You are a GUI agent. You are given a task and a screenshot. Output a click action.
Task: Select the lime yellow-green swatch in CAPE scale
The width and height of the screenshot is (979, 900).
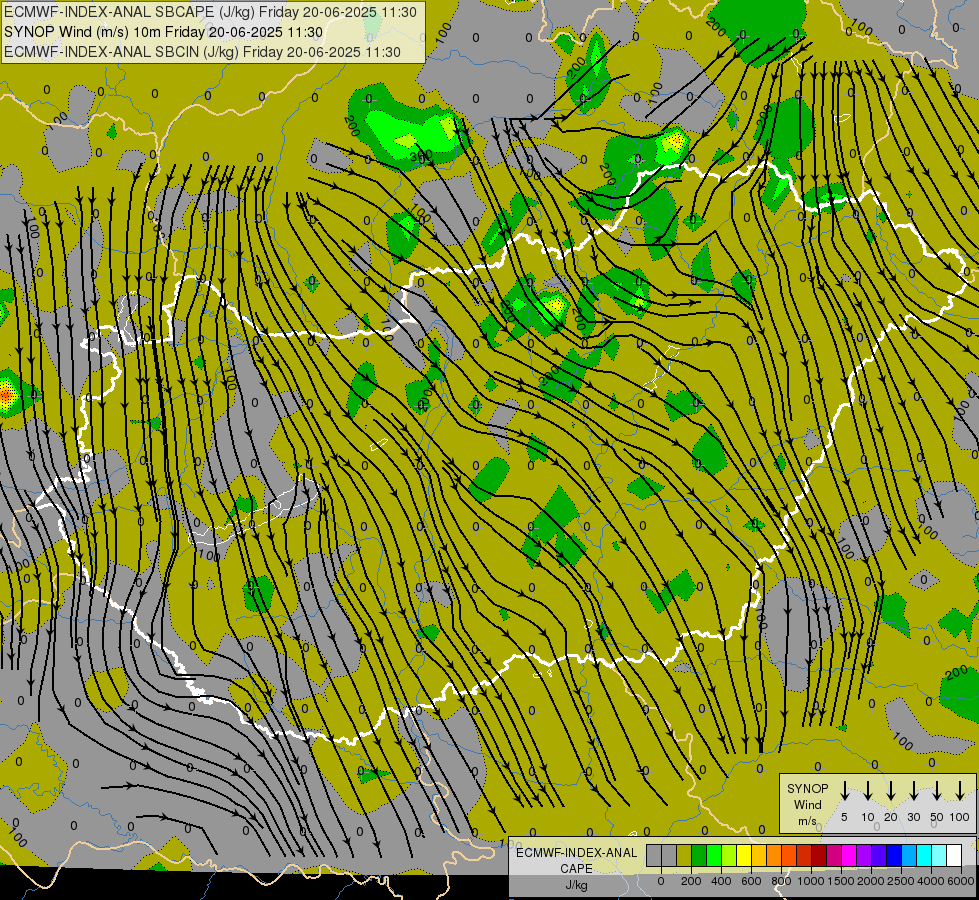point(729,856)
